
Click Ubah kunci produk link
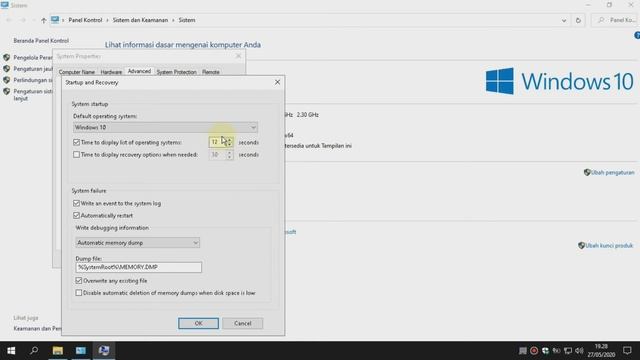coord(609,246)
